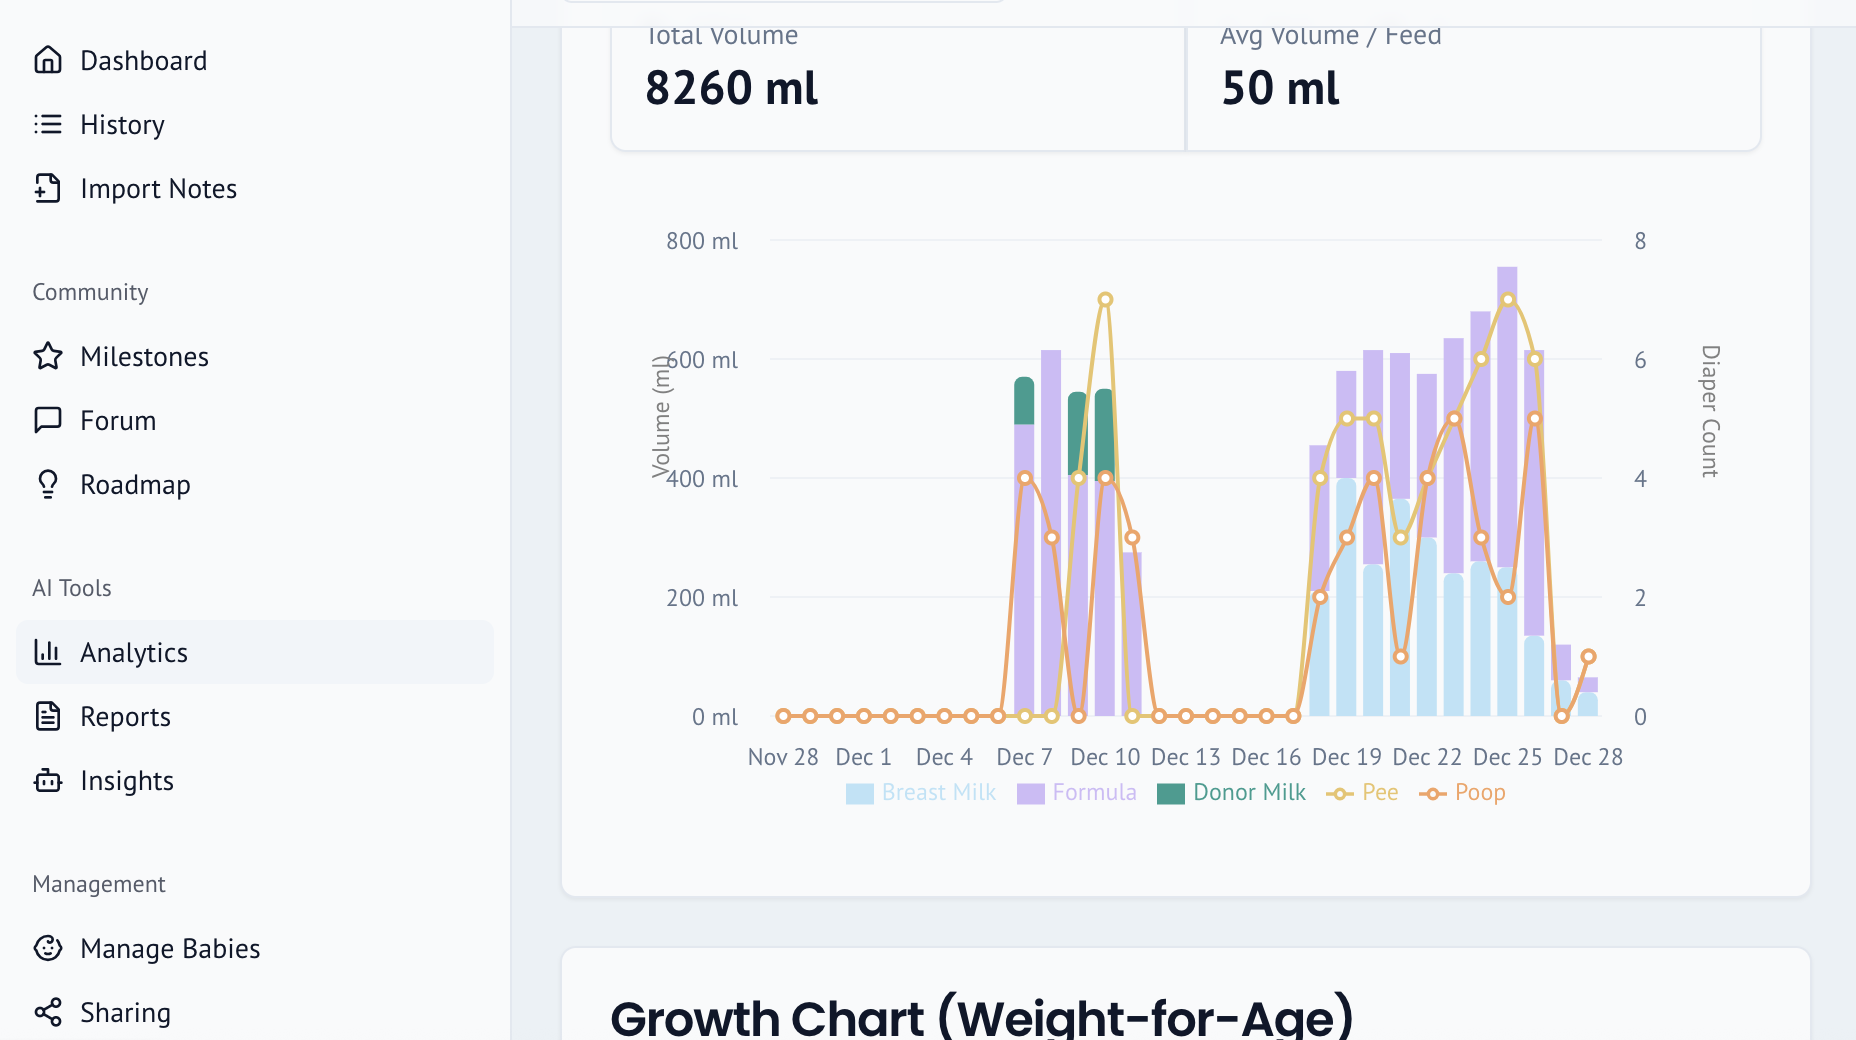Toggle Poop line in chart legend
The image size is (1856, 1040).
(1462, 793)
